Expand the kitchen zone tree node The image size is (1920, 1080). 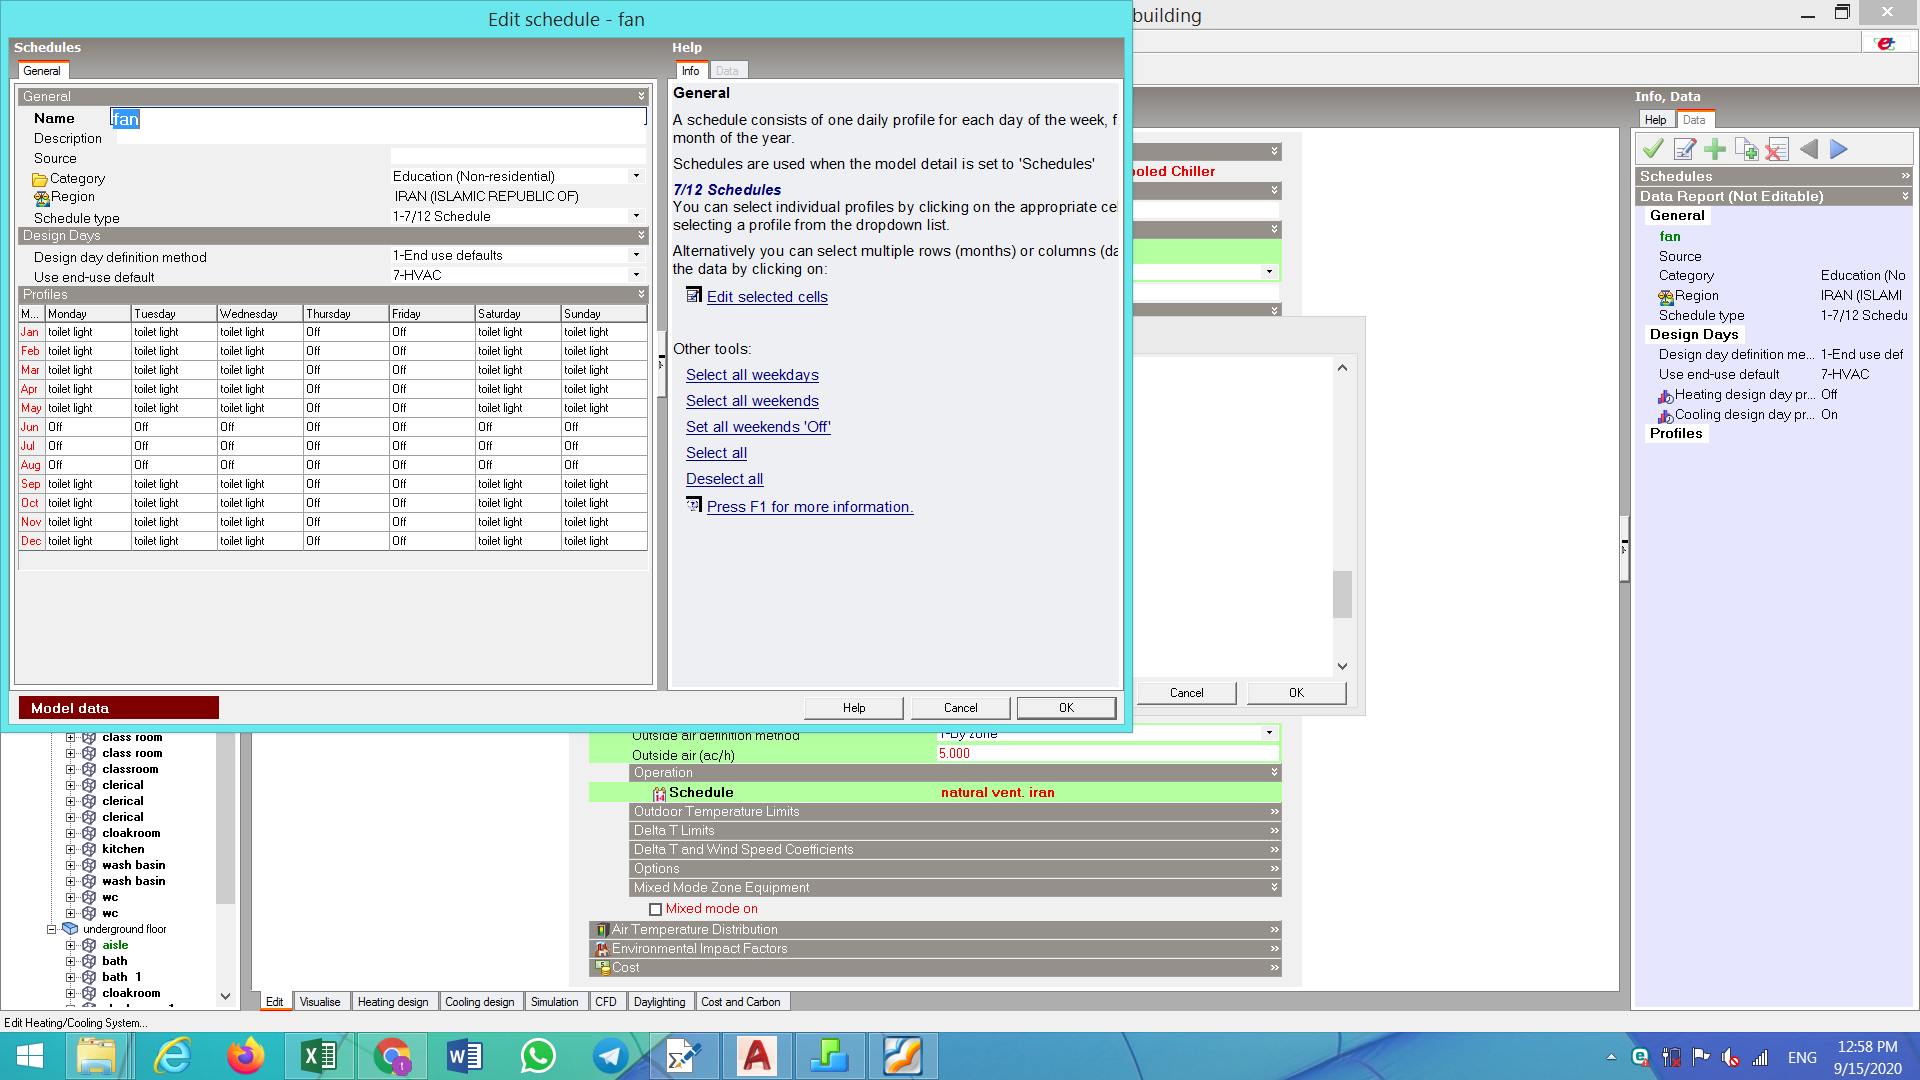[70, 849]
